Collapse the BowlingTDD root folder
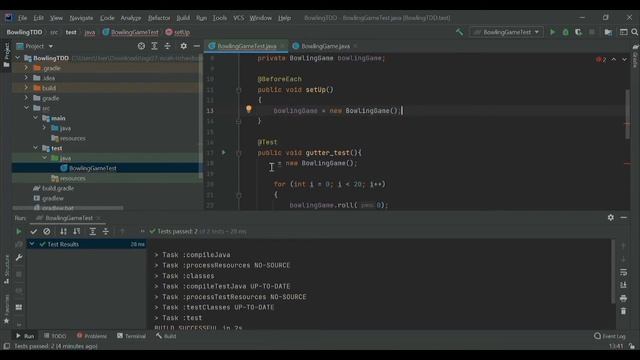 click(18, 58)
